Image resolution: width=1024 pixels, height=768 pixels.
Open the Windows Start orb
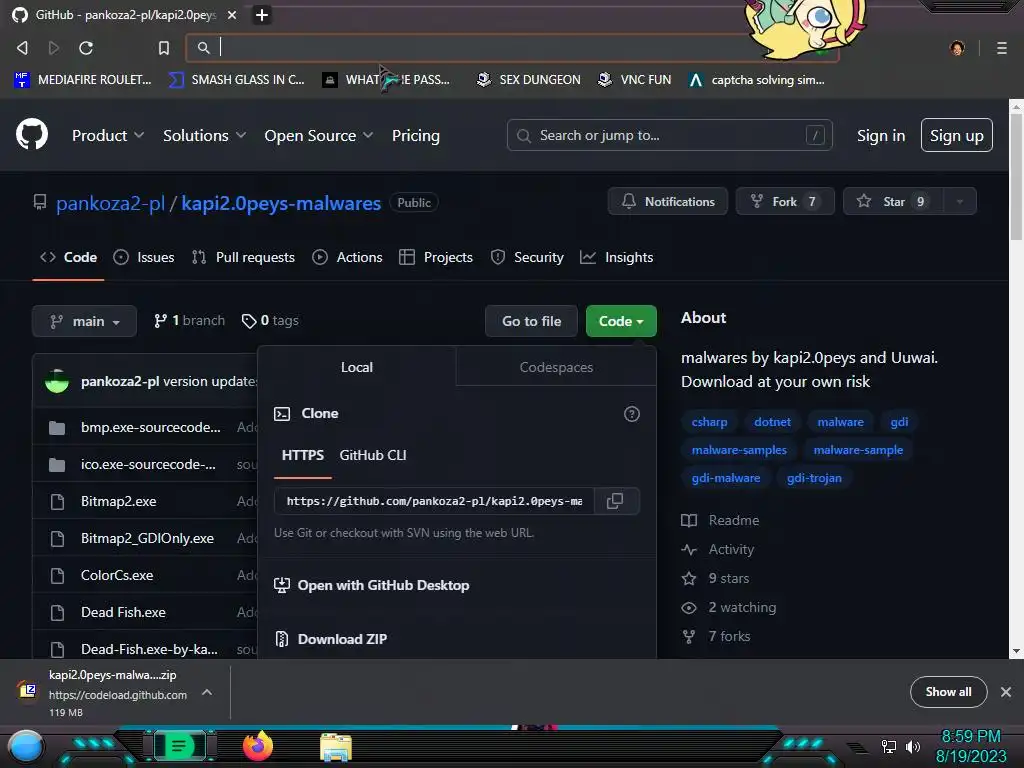point(26,746)
